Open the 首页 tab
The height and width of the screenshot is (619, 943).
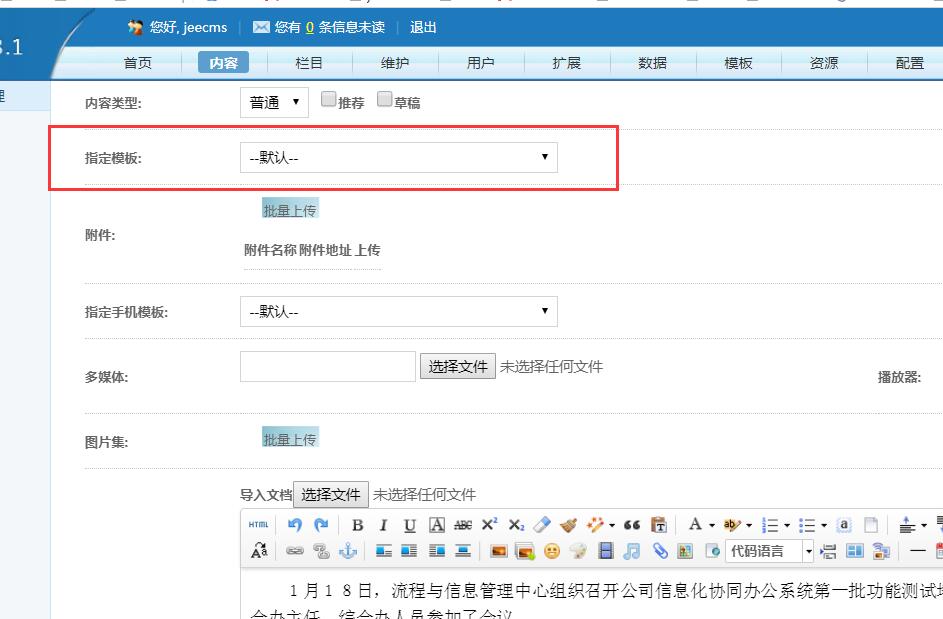tap(138, 63)
